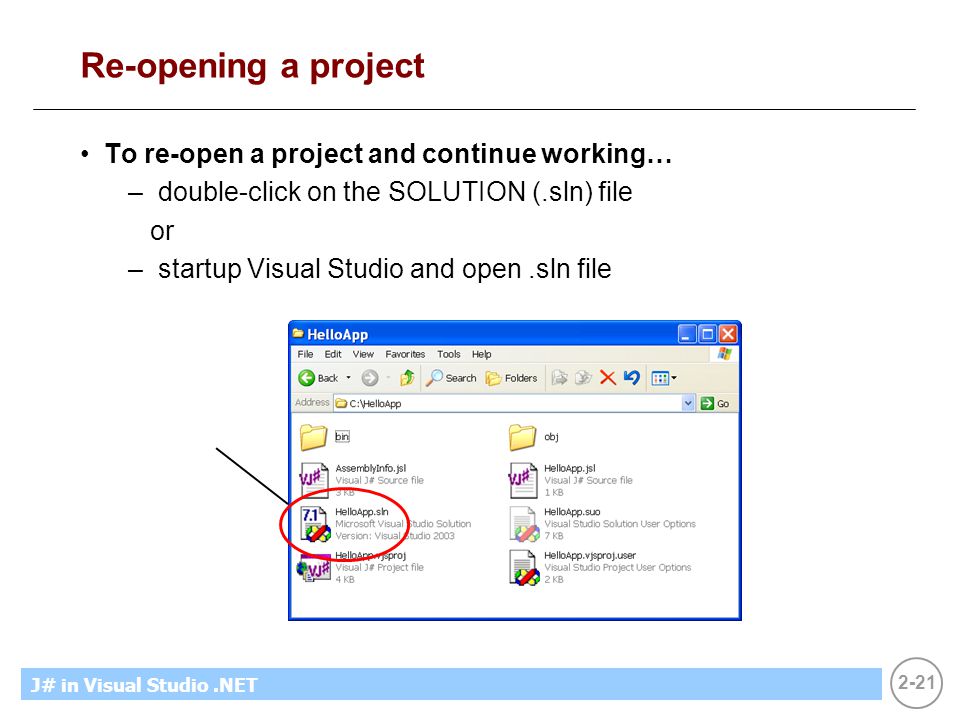Image resolution: width=960 pixels, height=720 pixels.
Task: Close the HelloApp window
Action: 727,334
